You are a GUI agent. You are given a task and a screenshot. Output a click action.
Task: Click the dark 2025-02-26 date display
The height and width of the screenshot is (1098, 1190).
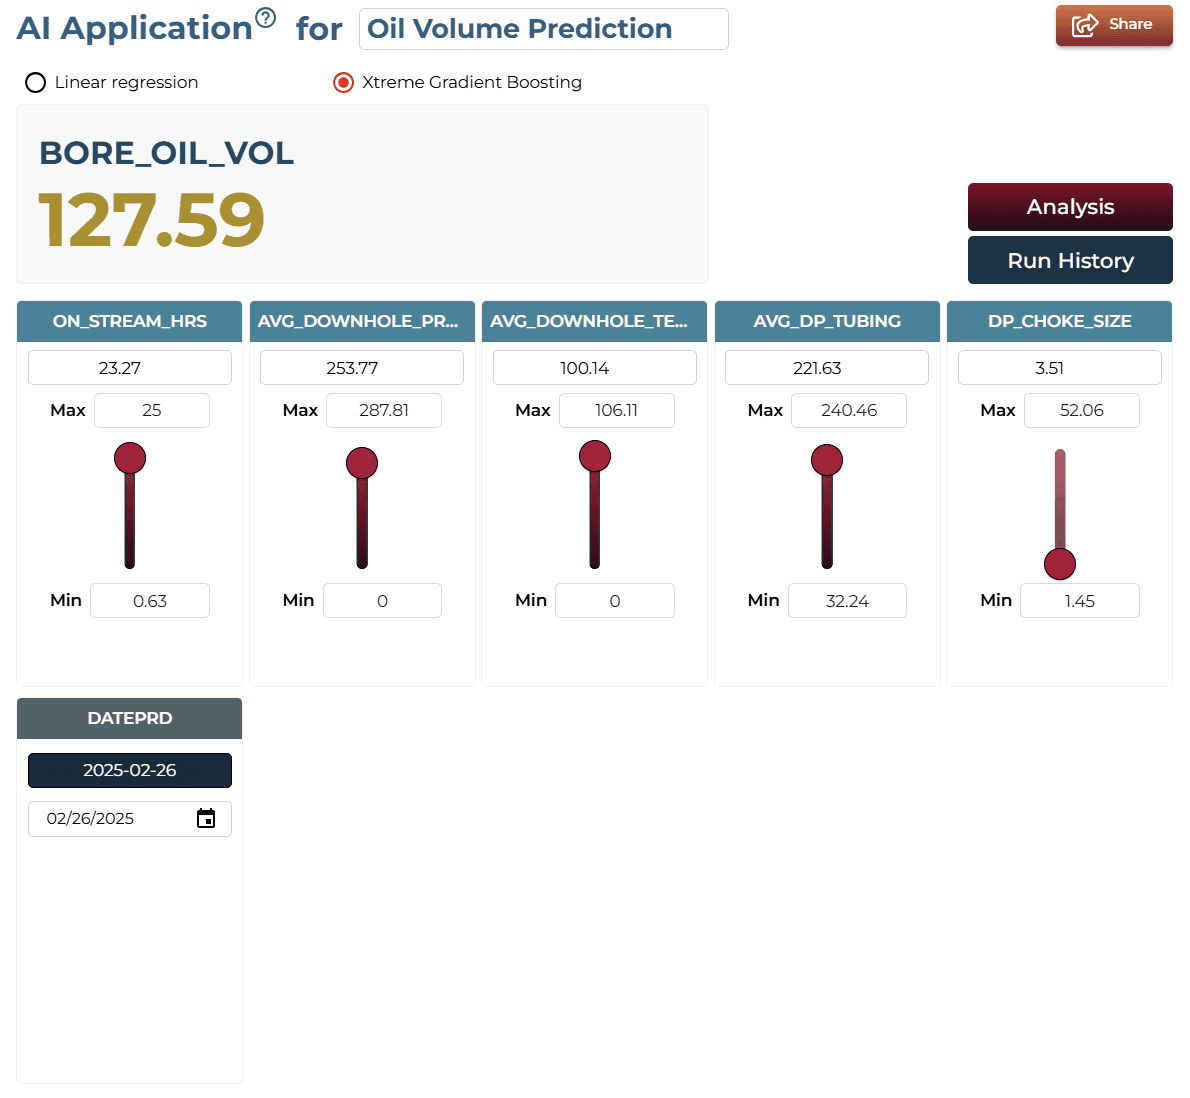point(130,770)
